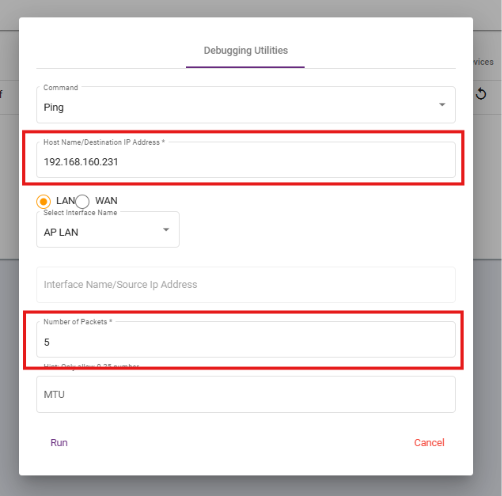
Task: Click the refresh icon behind the dialog
Action: pyautogui.click(x=481, y=94)
